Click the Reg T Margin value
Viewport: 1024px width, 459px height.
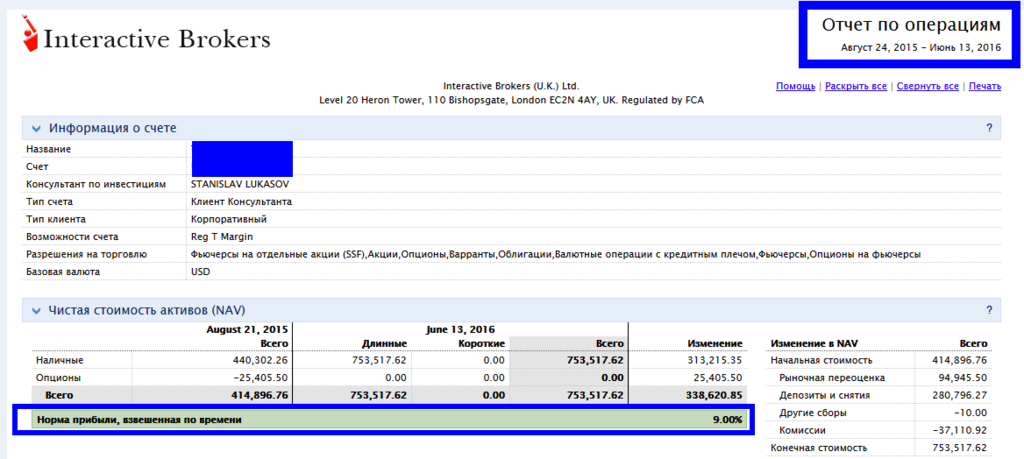coord(221,236)
